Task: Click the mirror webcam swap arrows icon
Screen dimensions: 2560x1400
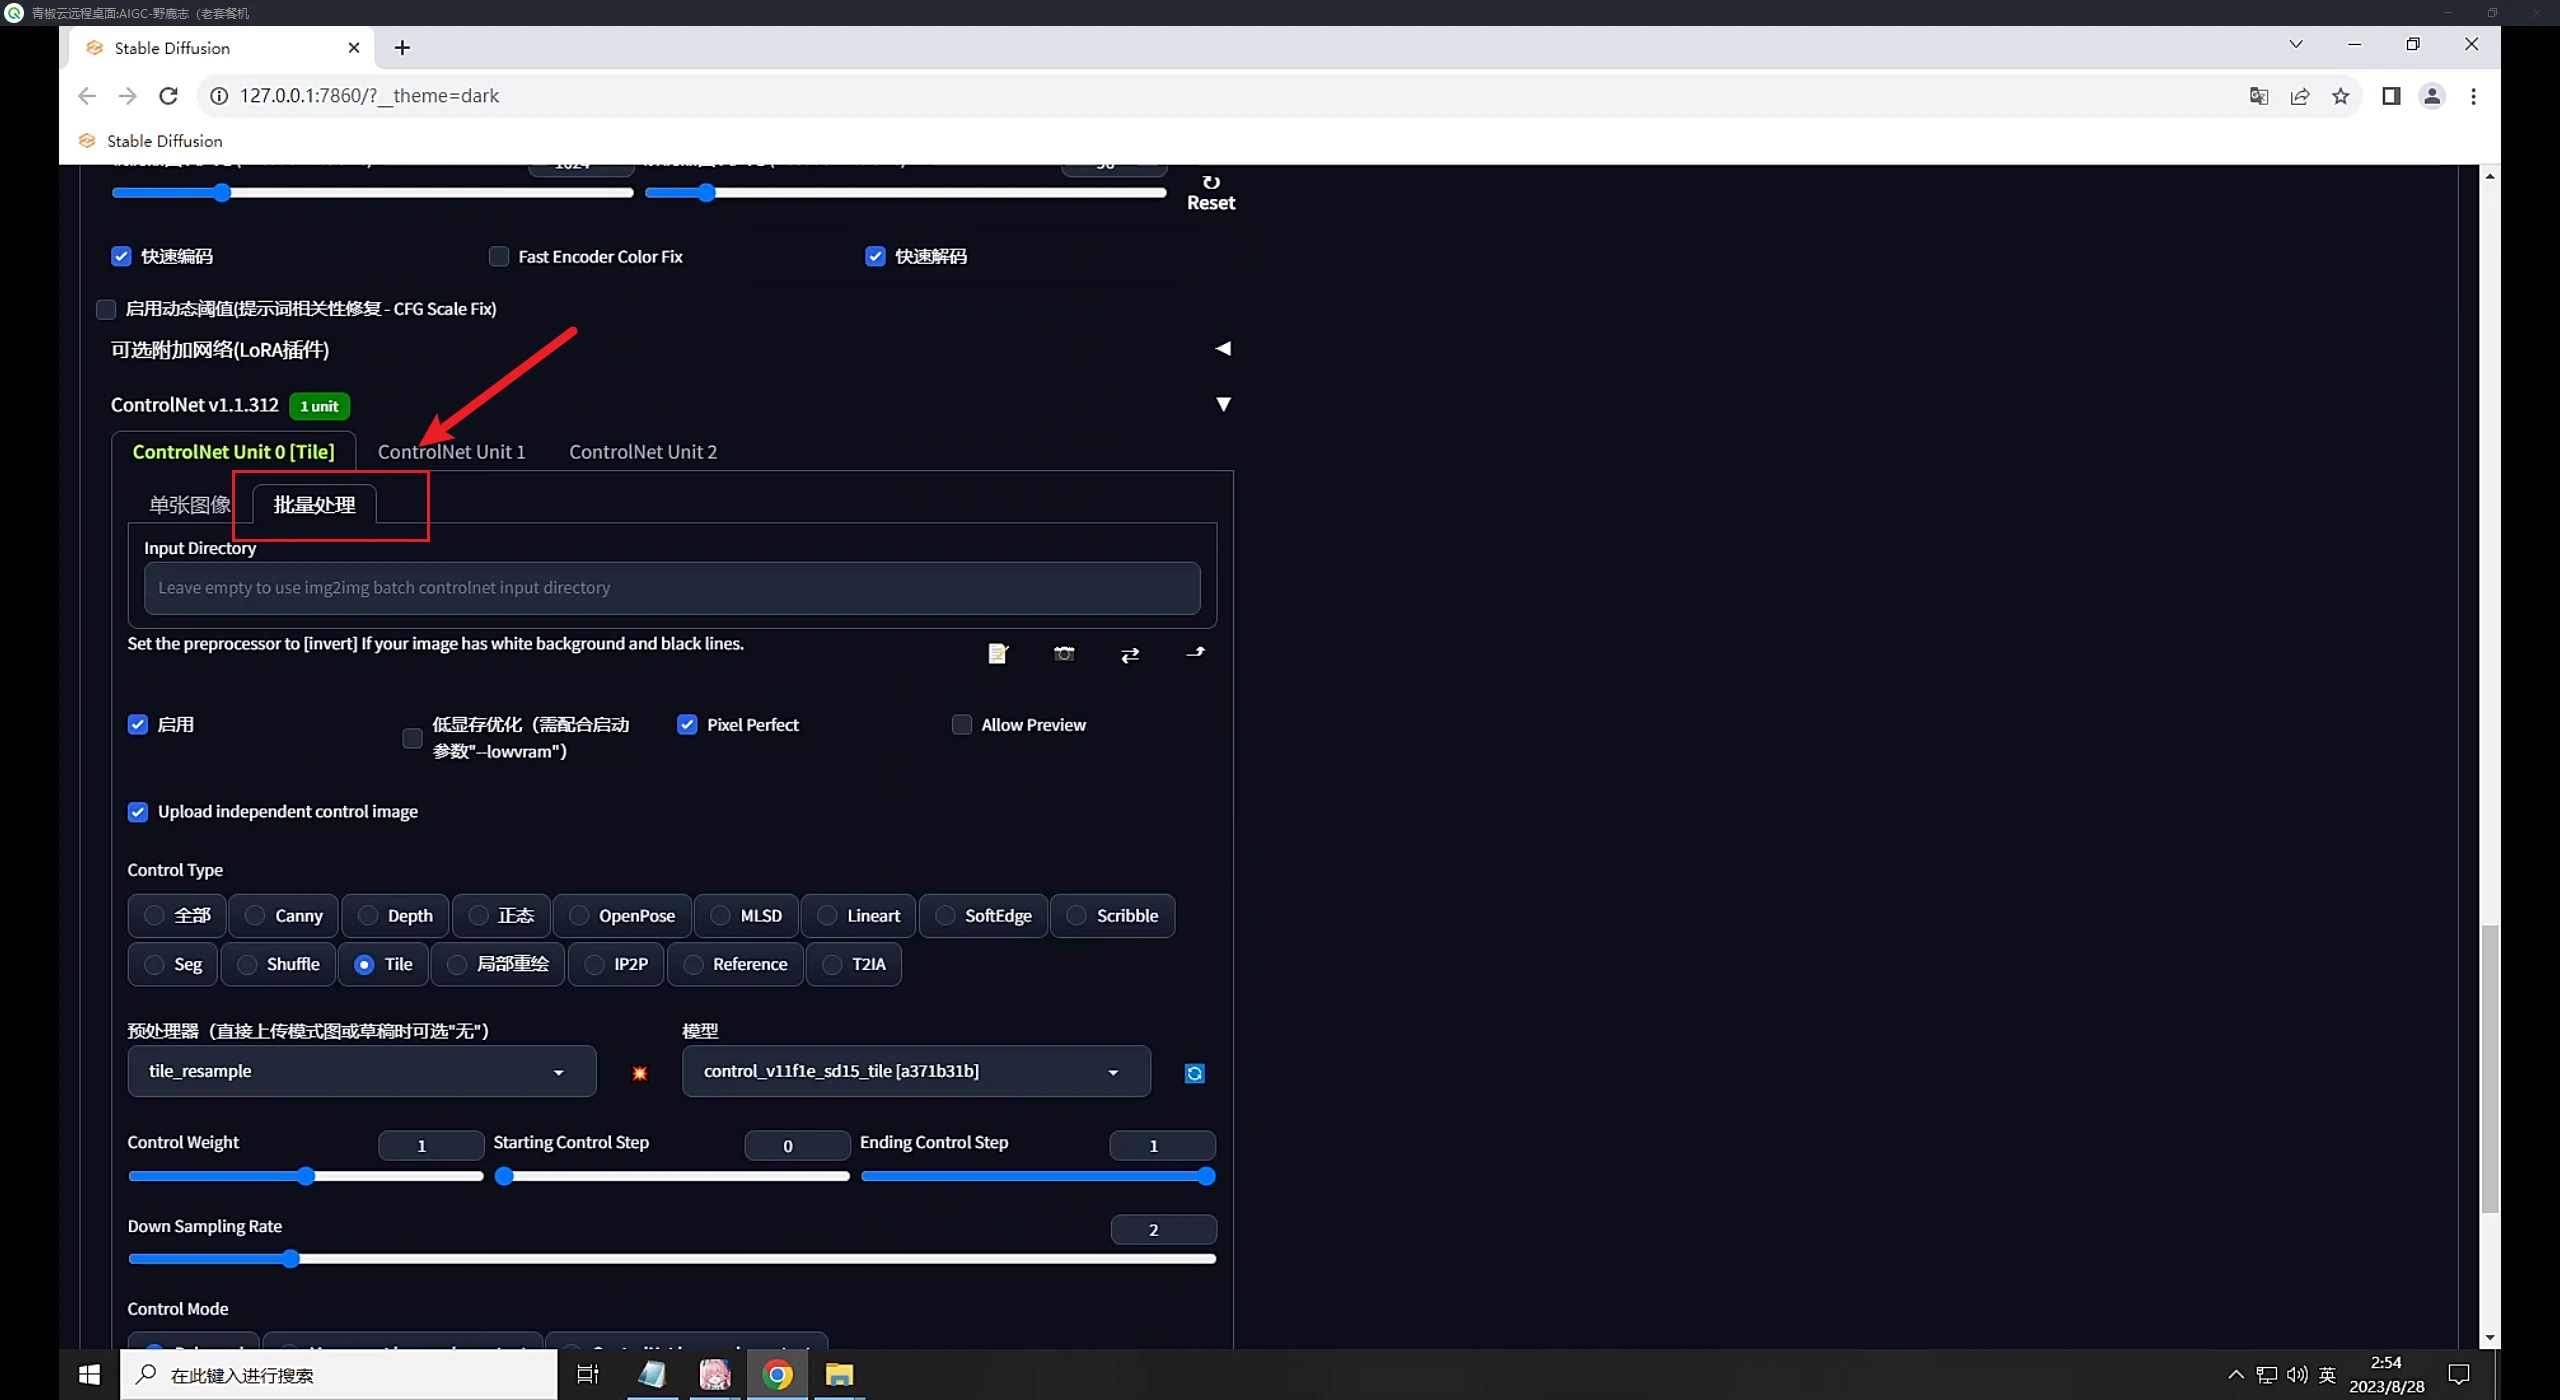Action: (x=1130, y=655)
